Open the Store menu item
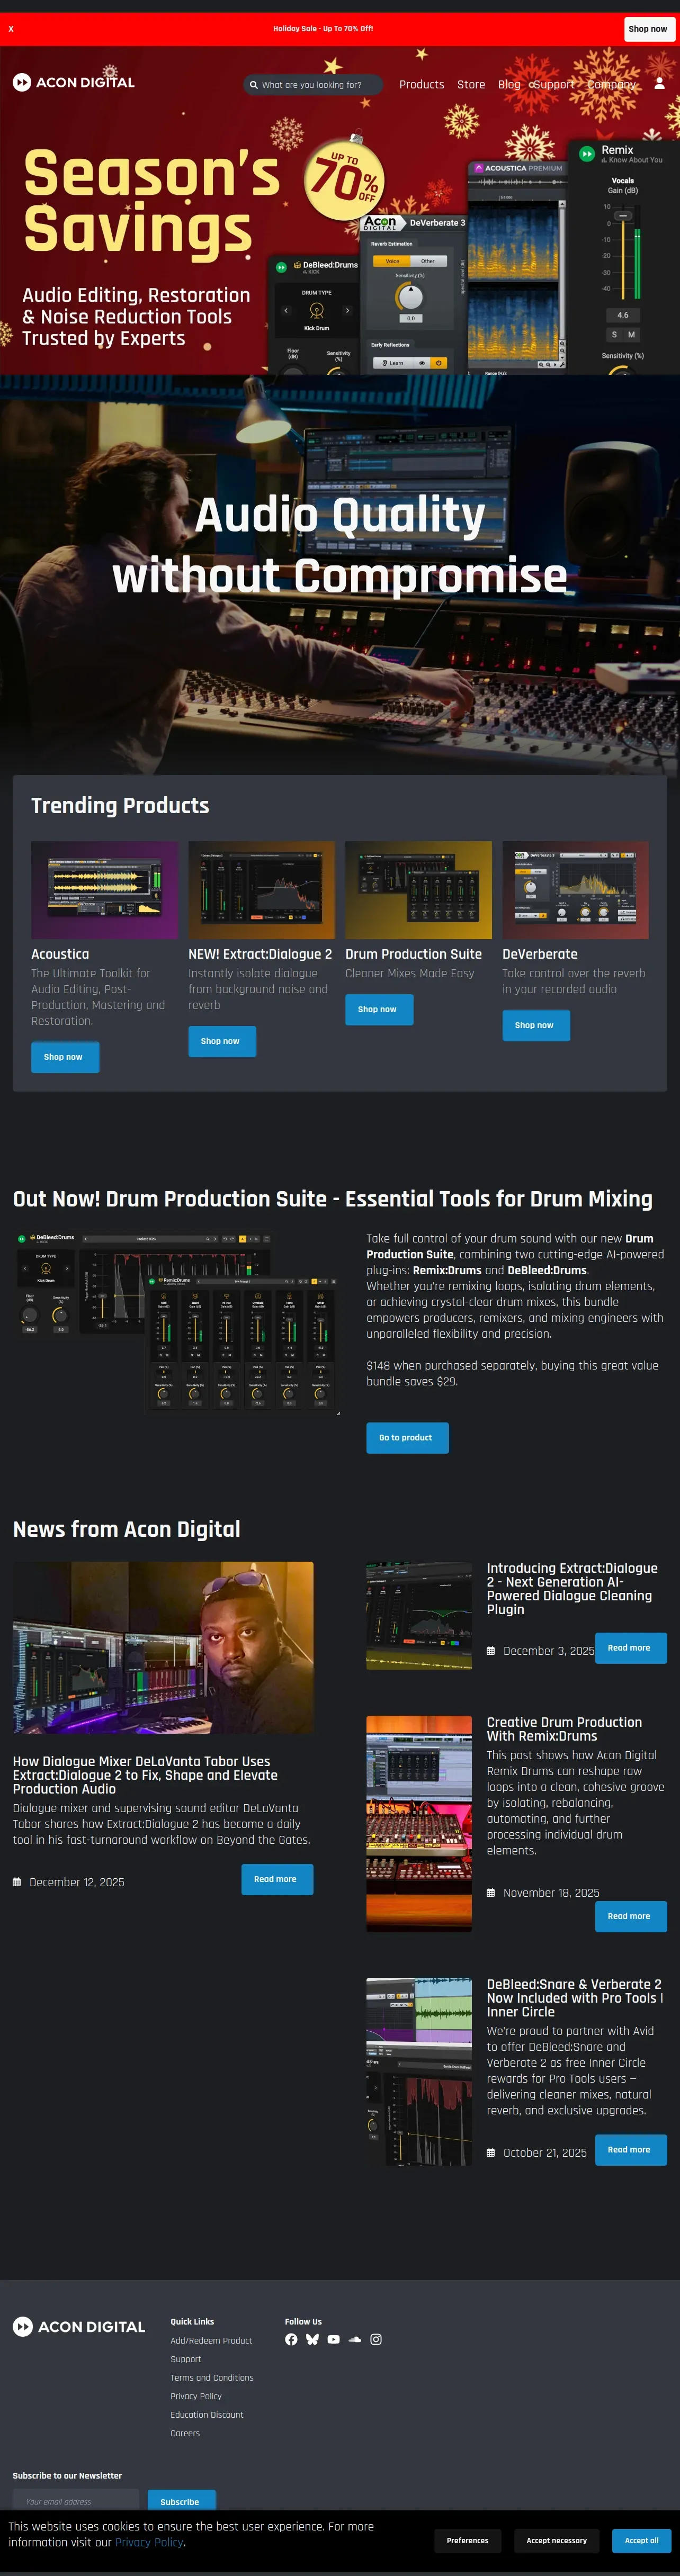 (471, 85)
